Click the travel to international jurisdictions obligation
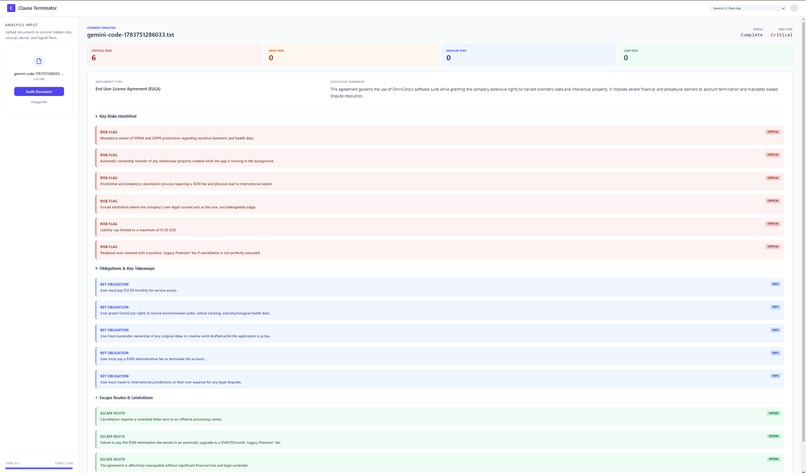 pyautogui.click(x=439, y=379)
